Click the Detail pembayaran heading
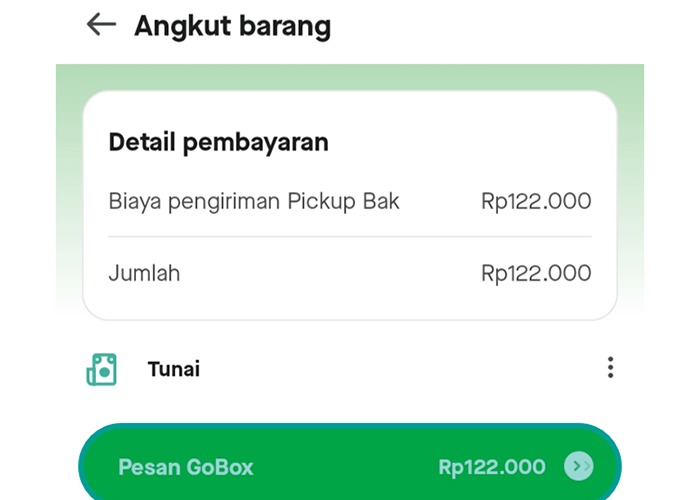The width and height of the screenshot is (700, 500). click(x=219, y=142)
